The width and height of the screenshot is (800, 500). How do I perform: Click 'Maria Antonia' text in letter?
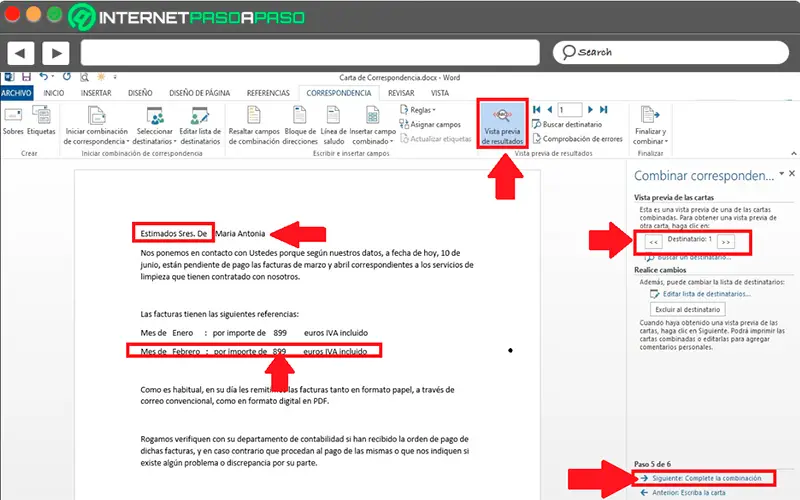tap(240, 234)
